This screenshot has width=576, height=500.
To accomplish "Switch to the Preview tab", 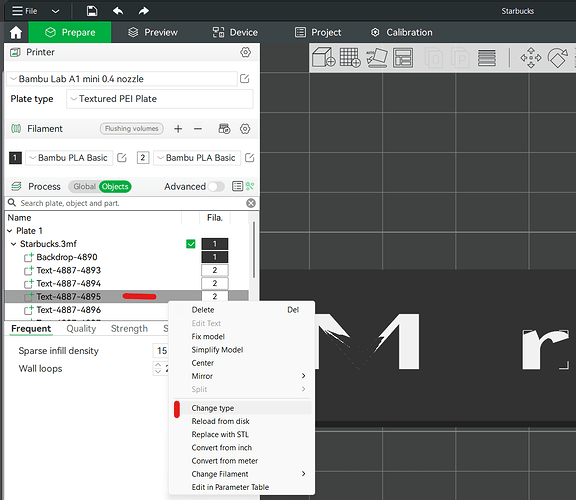I will pyautogui.click(x=152, y=32).
